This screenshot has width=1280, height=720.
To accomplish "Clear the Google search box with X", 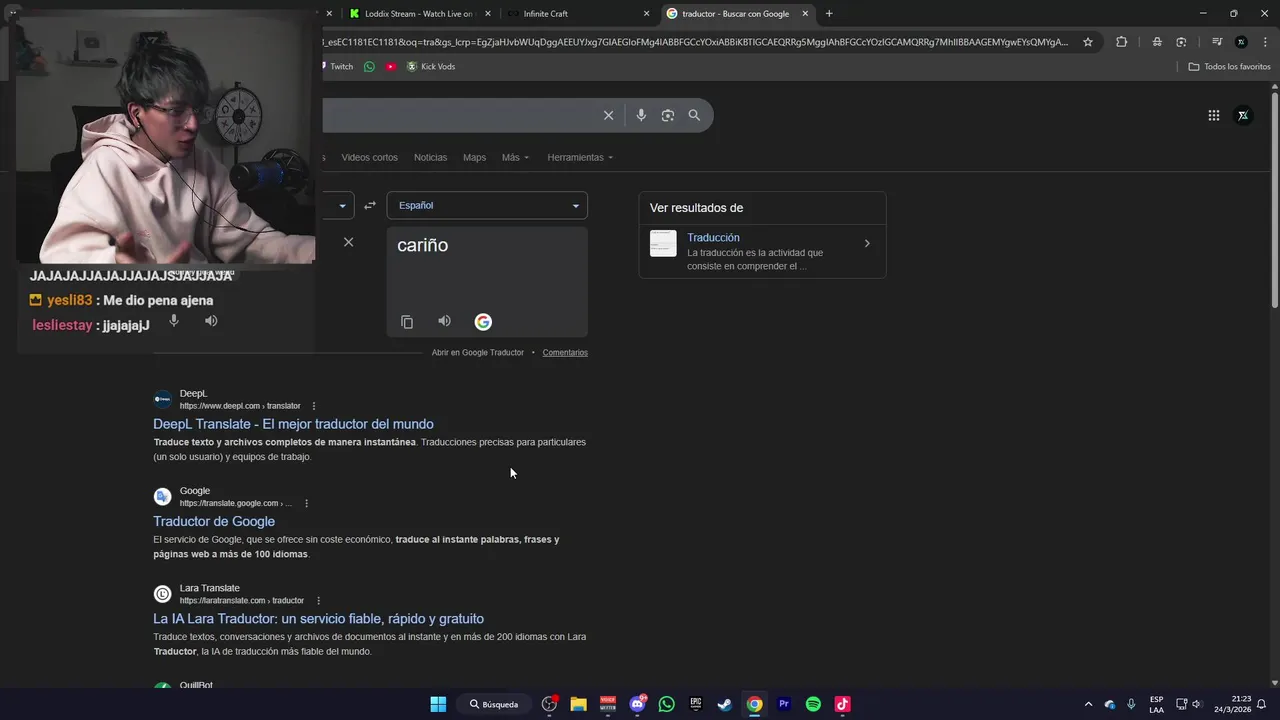I will 608,115.
